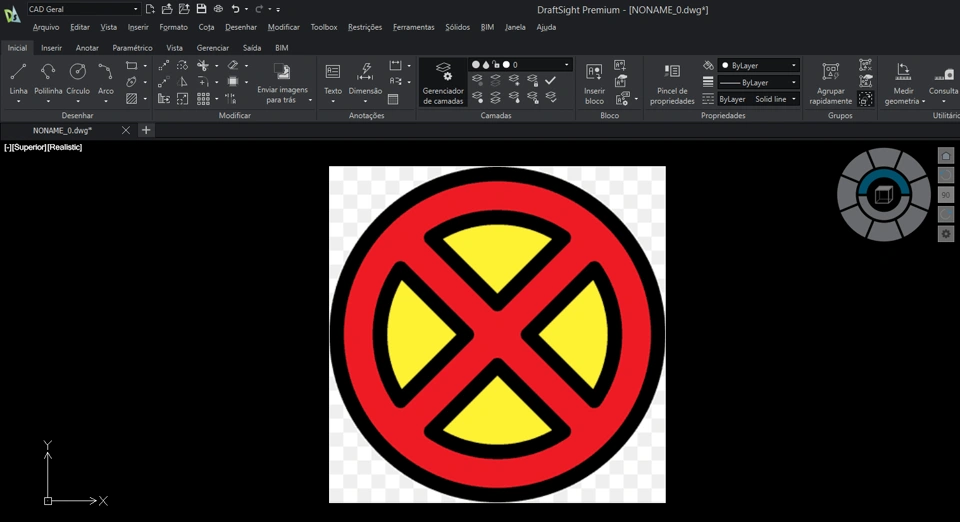The width and height of the screenshot is (960, 522).
Task: Click the 90 rotation button beside navigator
Action: click(x=945, y=195)
